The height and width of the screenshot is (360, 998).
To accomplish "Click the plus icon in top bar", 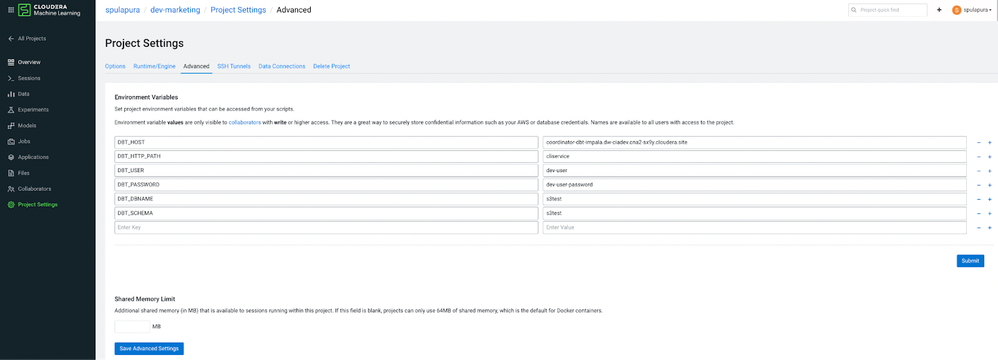I will click(x=939, y=10).
